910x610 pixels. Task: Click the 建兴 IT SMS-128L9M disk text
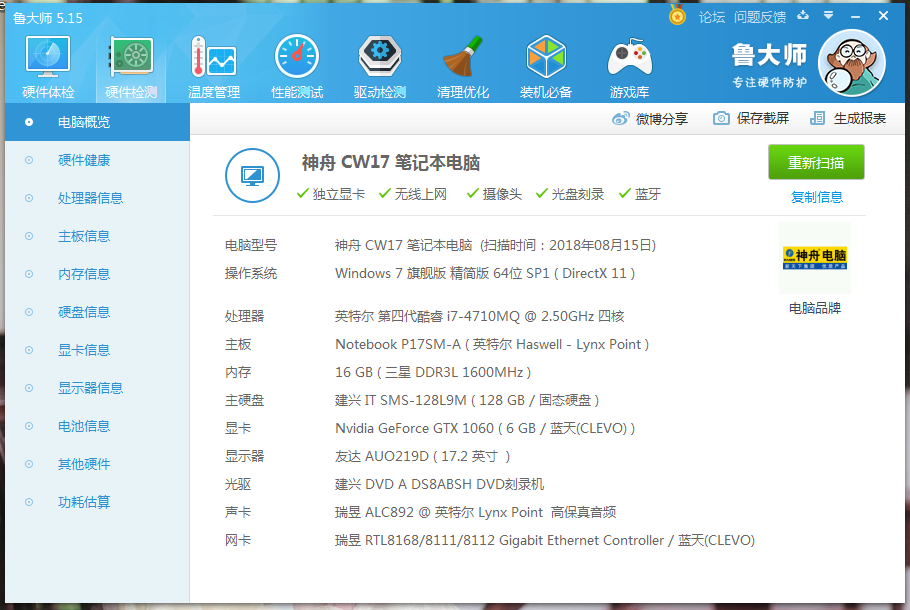point(467,400)
